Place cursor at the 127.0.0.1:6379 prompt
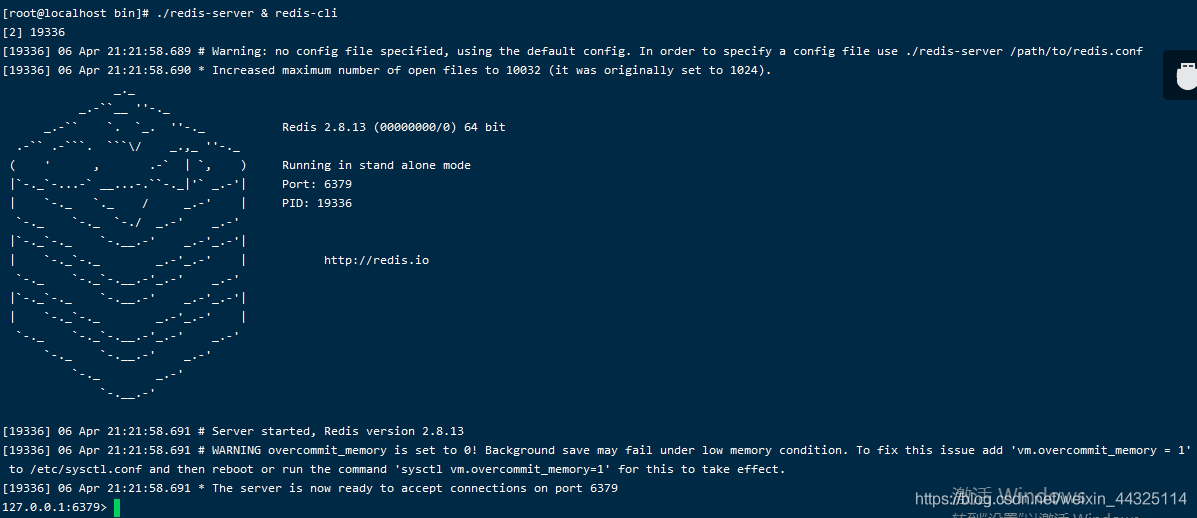1197x518 pixels. (55, 507)
